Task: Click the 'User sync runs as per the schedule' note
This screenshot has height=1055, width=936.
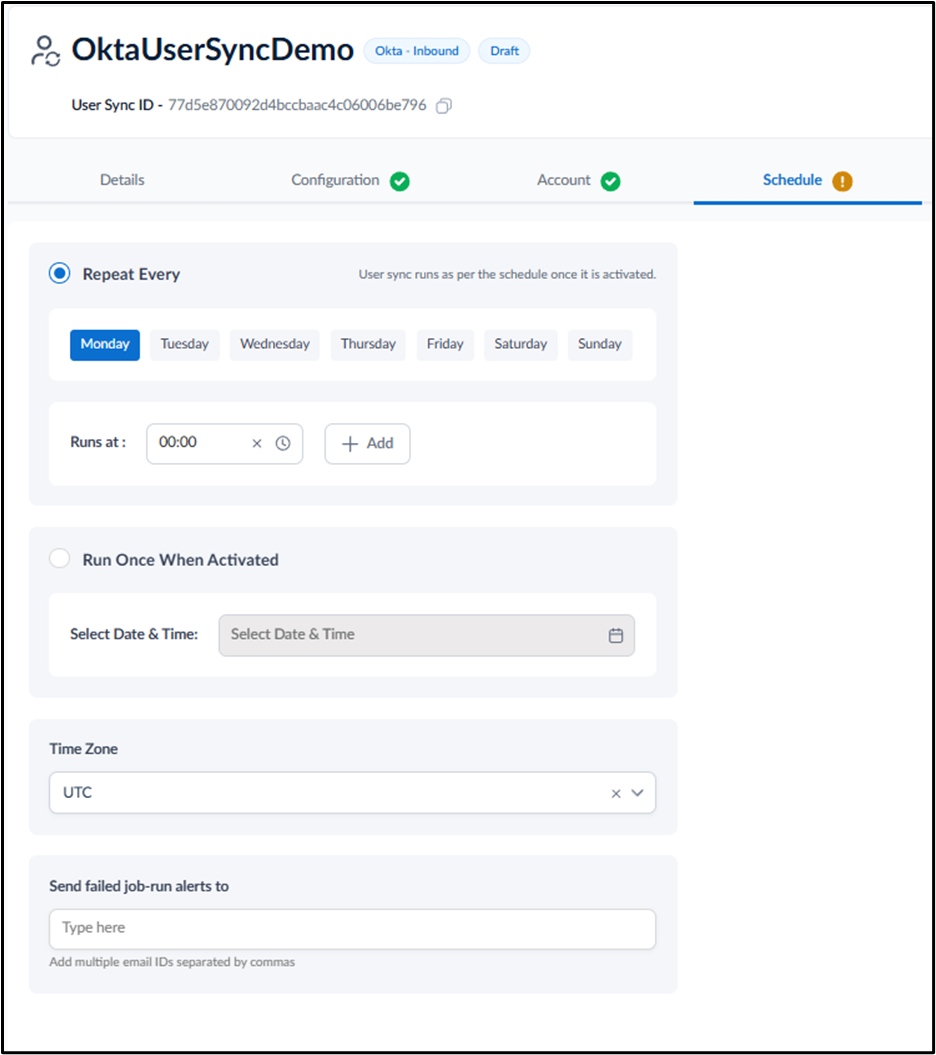Action: click(x=507, y=275)
